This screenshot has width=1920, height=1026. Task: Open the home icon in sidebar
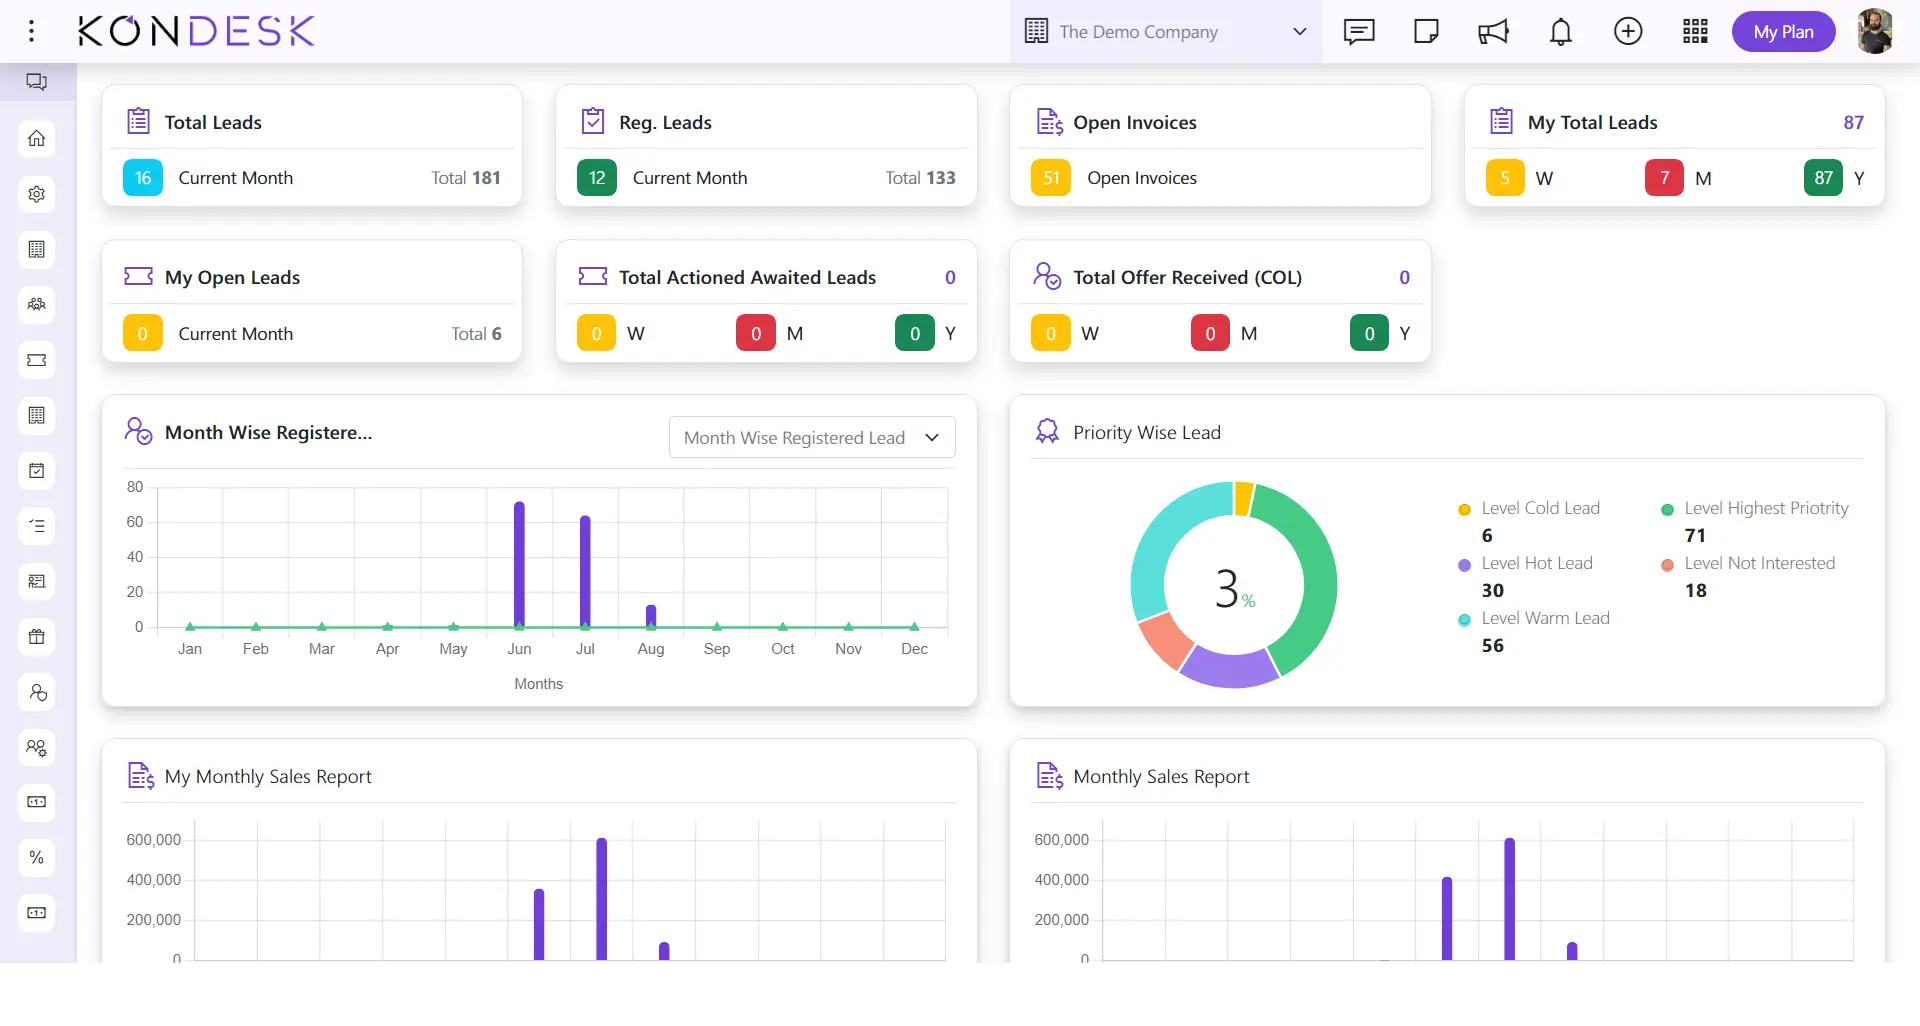coord(37,139)
